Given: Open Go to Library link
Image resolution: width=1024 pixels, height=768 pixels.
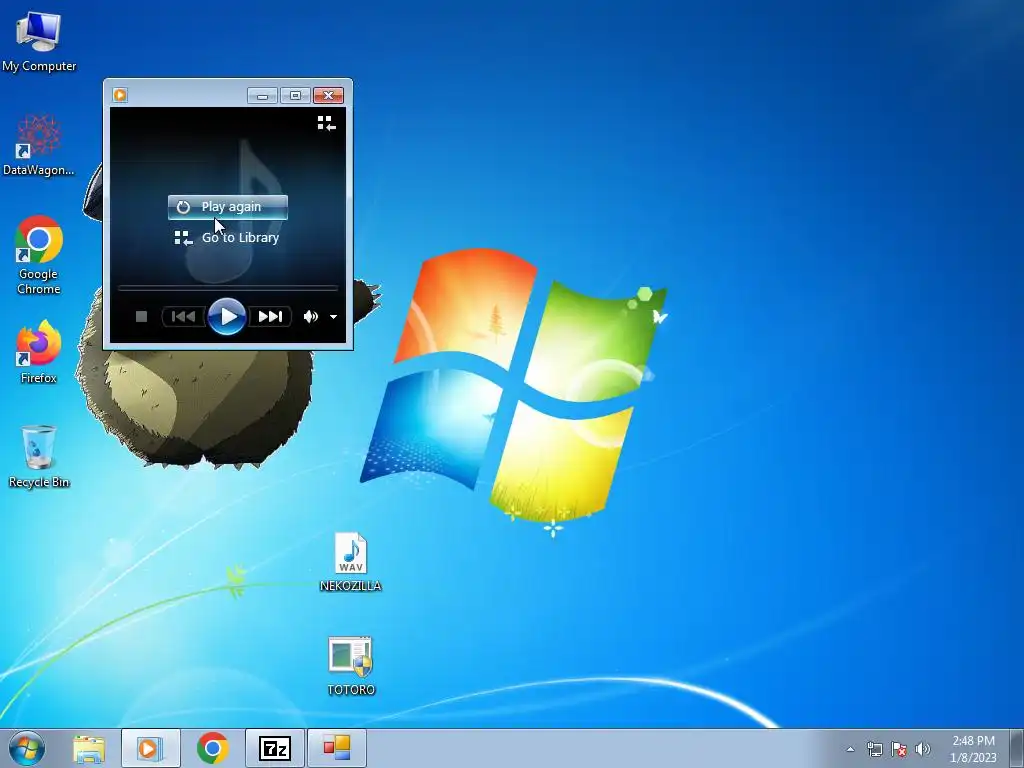Looking at the screenshot, I should coord(227,238).
